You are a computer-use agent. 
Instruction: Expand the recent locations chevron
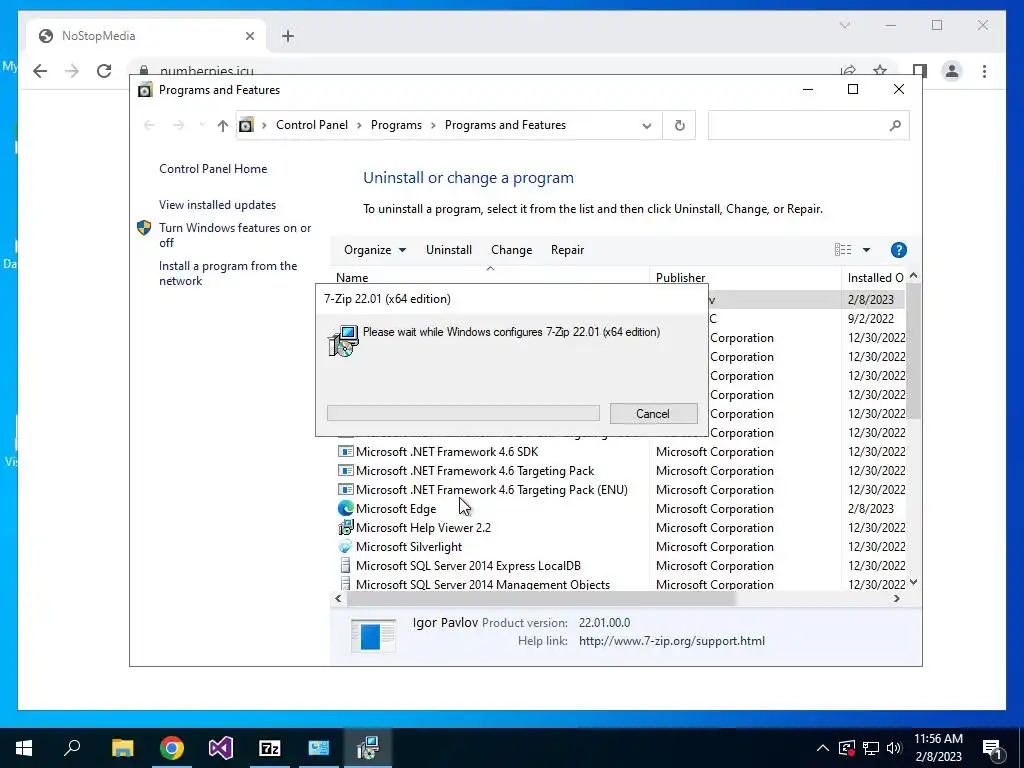point(202,125)
